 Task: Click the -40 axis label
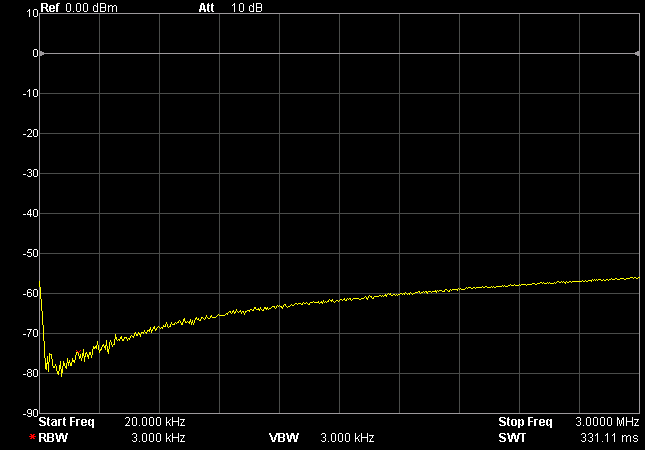[x=30, y=213]
